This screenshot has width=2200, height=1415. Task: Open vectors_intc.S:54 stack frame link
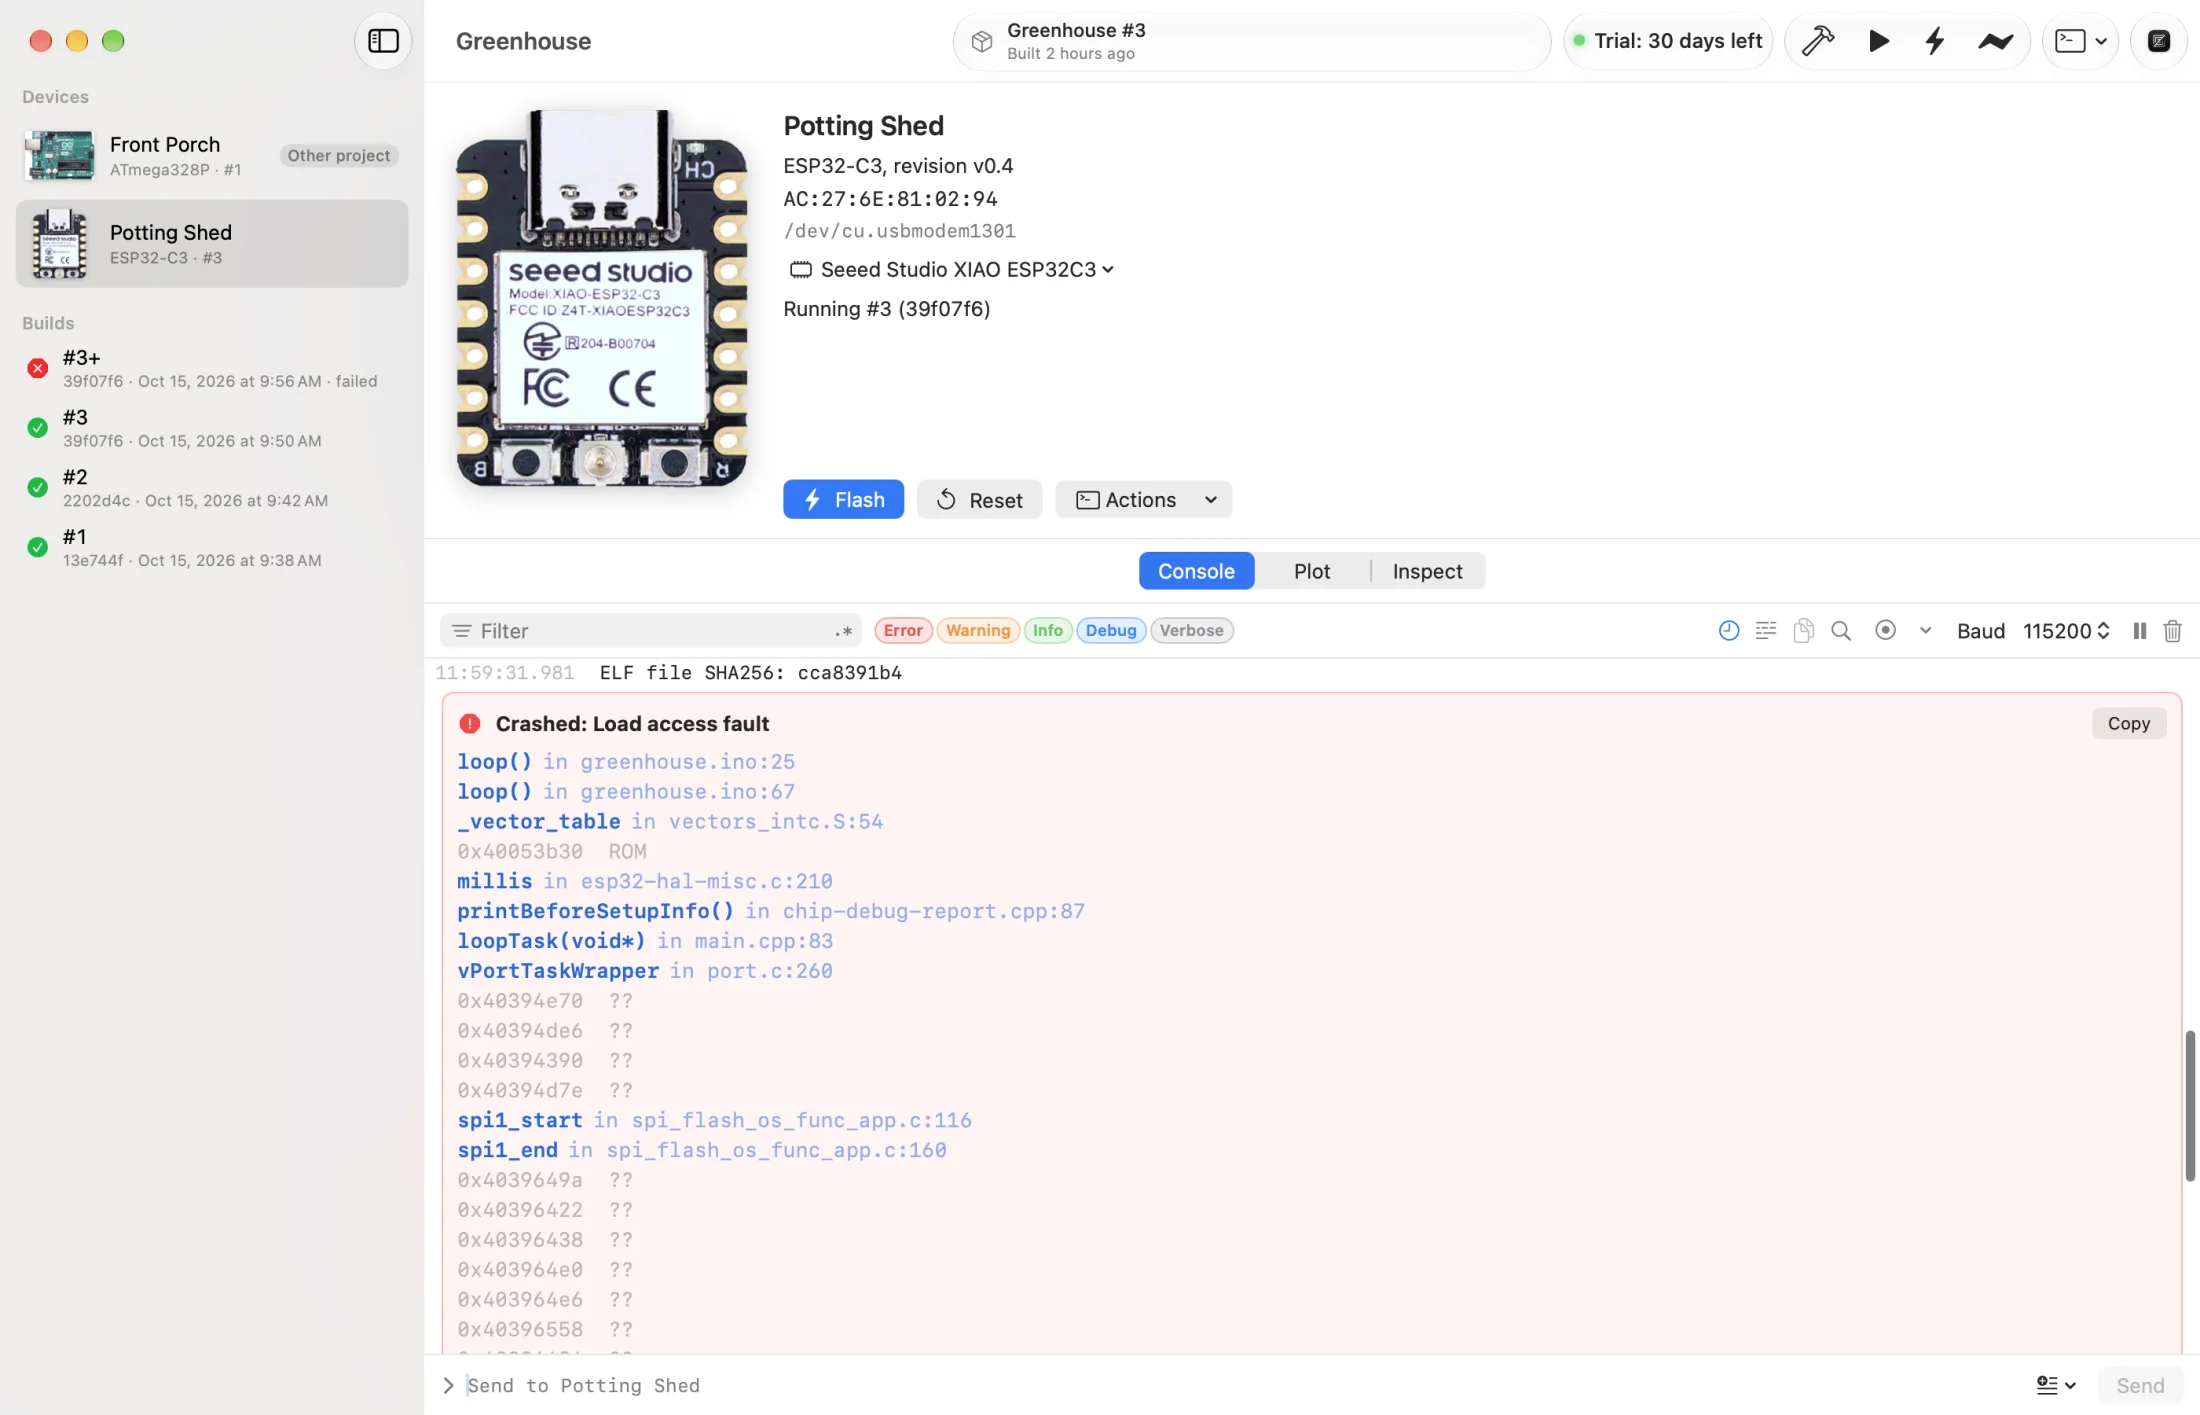(x=775, y=821)
